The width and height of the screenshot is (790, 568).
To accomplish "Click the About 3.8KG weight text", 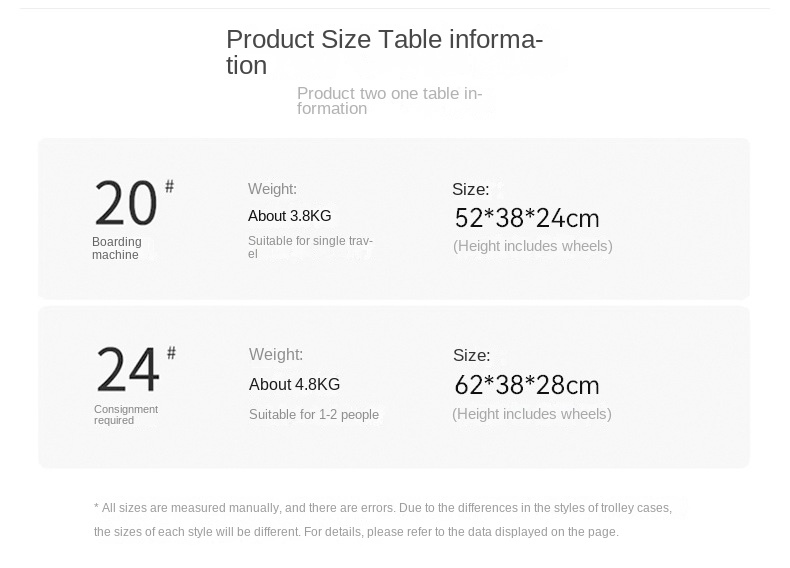I will coord(289,216).
